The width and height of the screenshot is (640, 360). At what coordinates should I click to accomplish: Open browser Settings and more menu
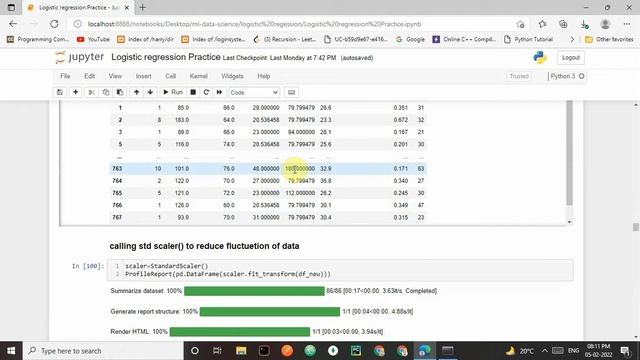click(627, 24)
